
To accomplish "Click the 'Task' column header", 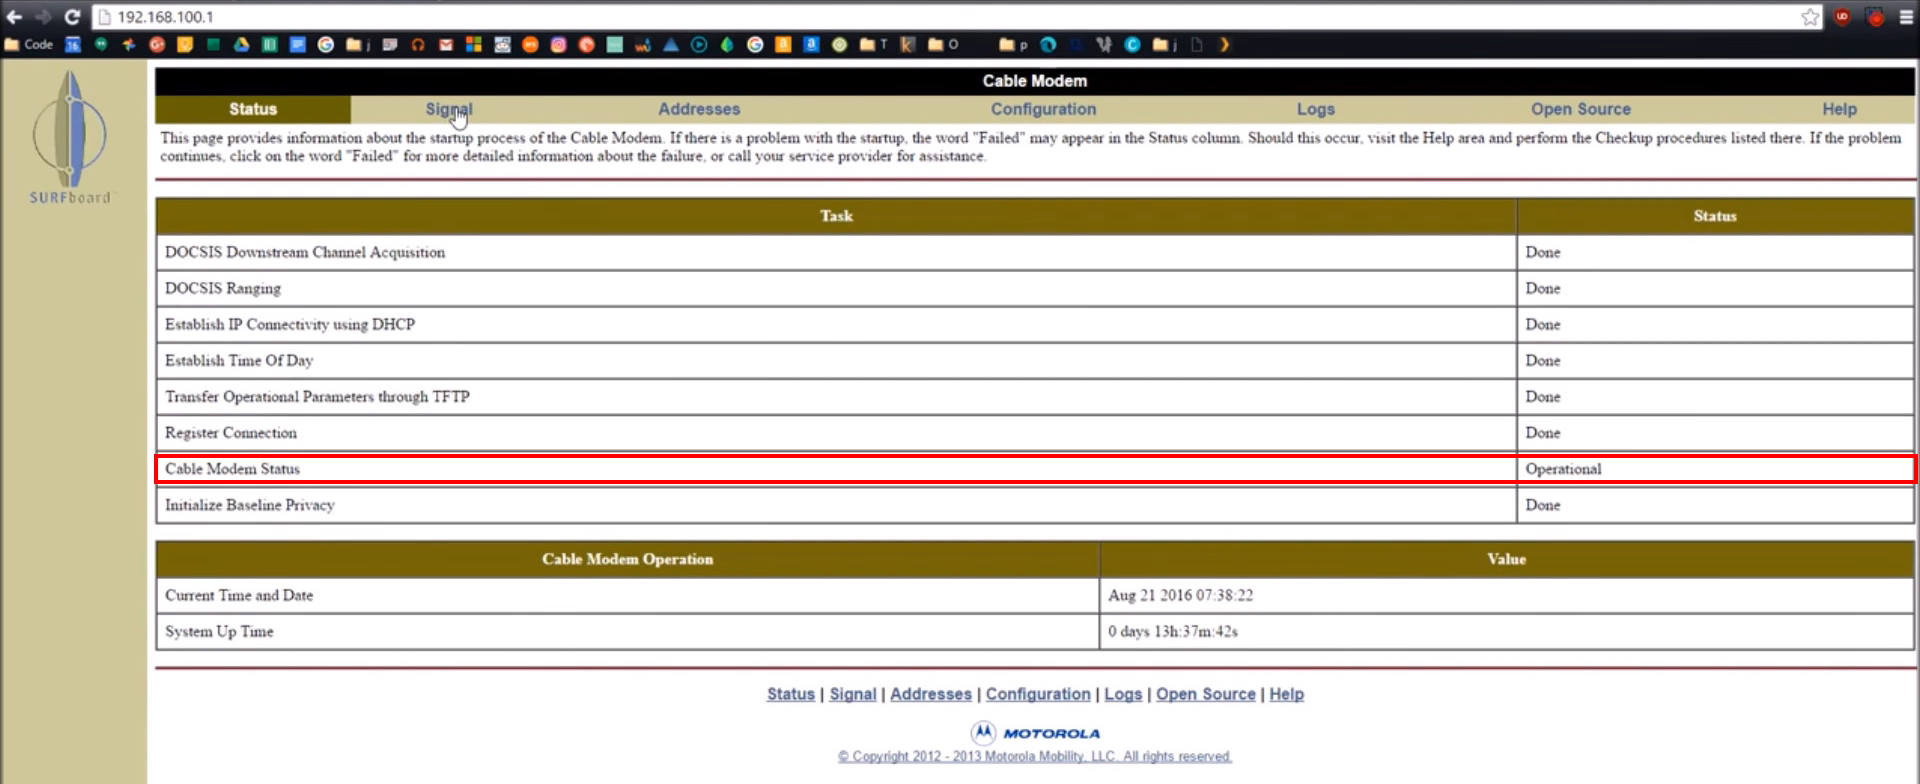I will [x=836, y=216].
